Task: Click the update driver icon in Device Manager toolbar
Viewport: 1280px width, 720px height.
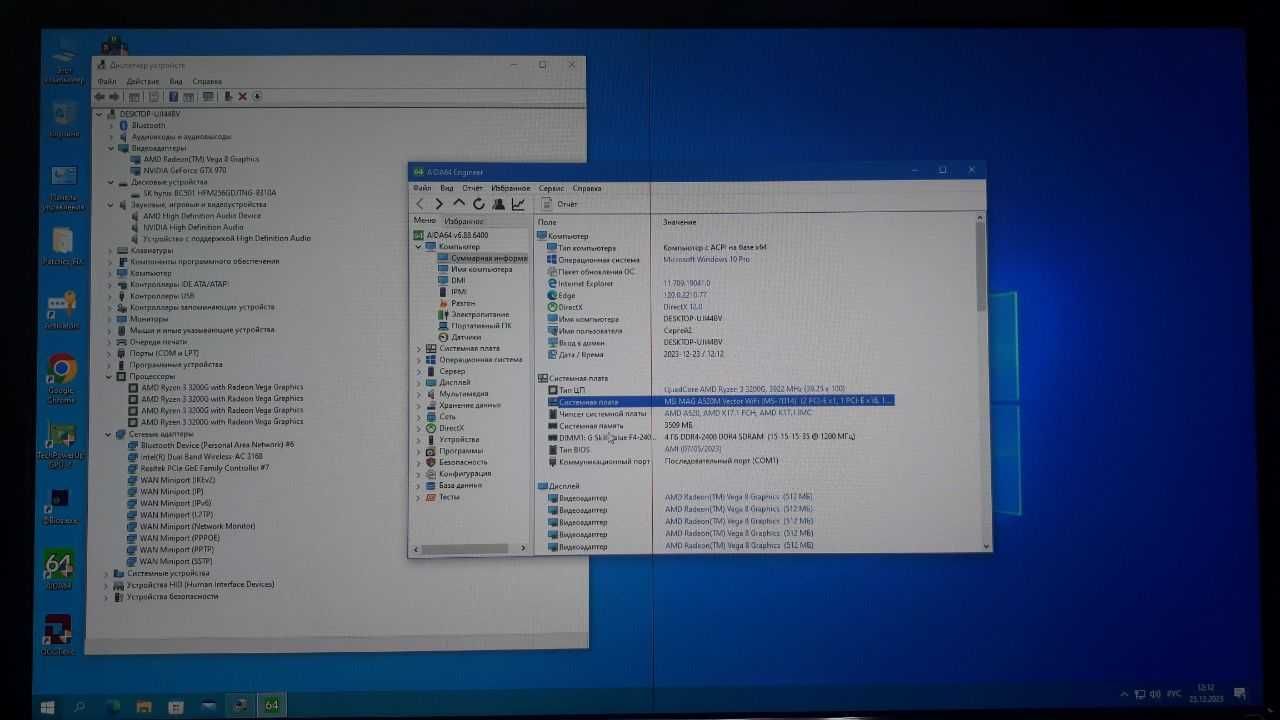Action: (x=228, y=96)
